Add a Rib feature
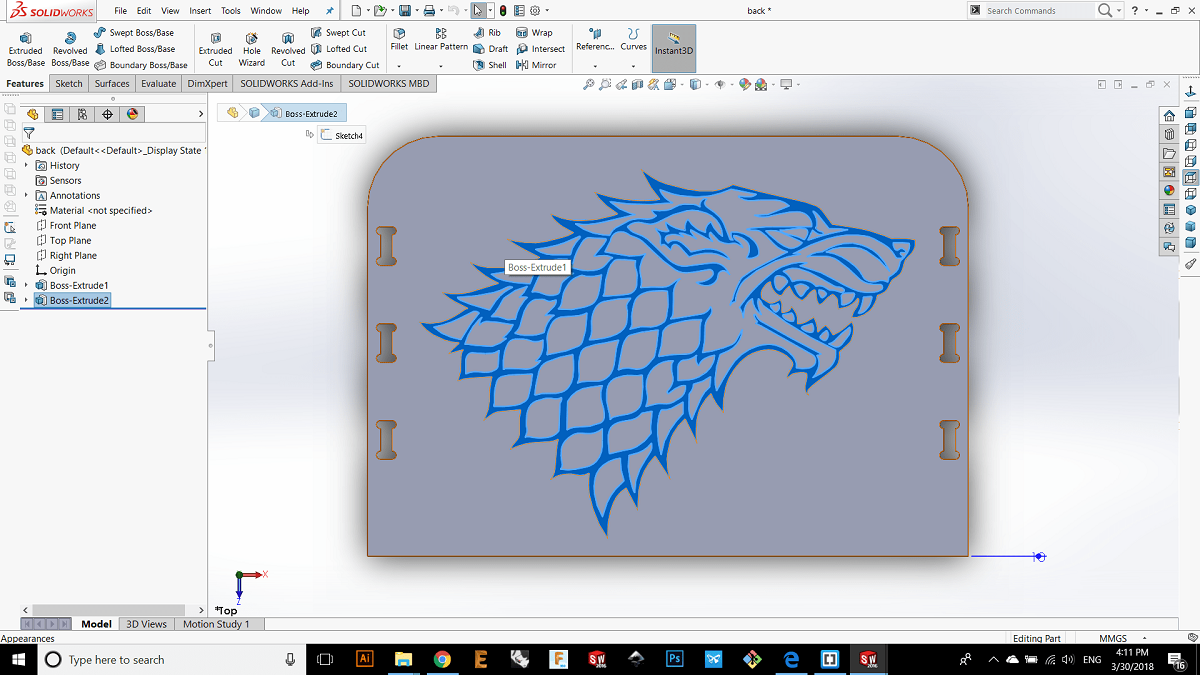 pyautogui.click(x=487, y=33)
